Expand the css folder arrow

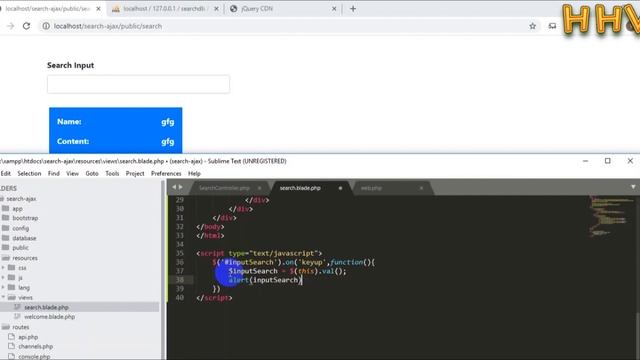coord(3,268)
